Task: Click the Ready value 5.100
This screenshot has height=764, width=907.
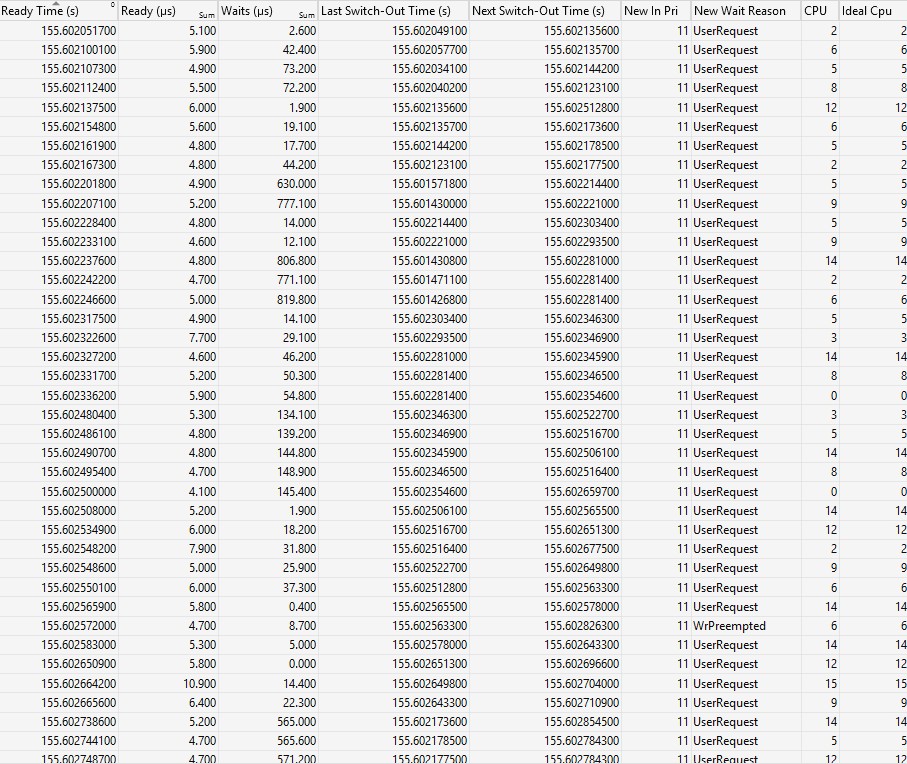Action: (202, 31)
